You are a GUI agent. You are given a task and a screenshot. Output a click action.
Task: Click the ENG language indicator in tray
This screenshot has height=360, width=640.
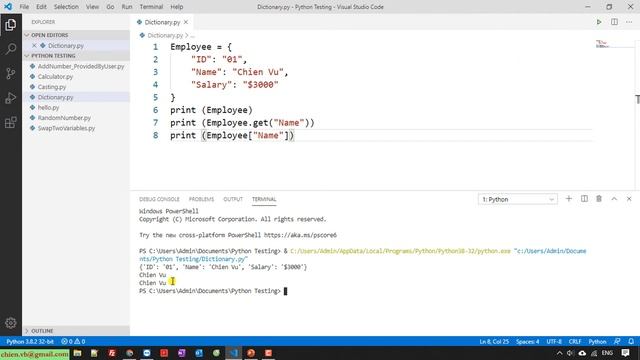pyautogui.click(x=607, y=353)
